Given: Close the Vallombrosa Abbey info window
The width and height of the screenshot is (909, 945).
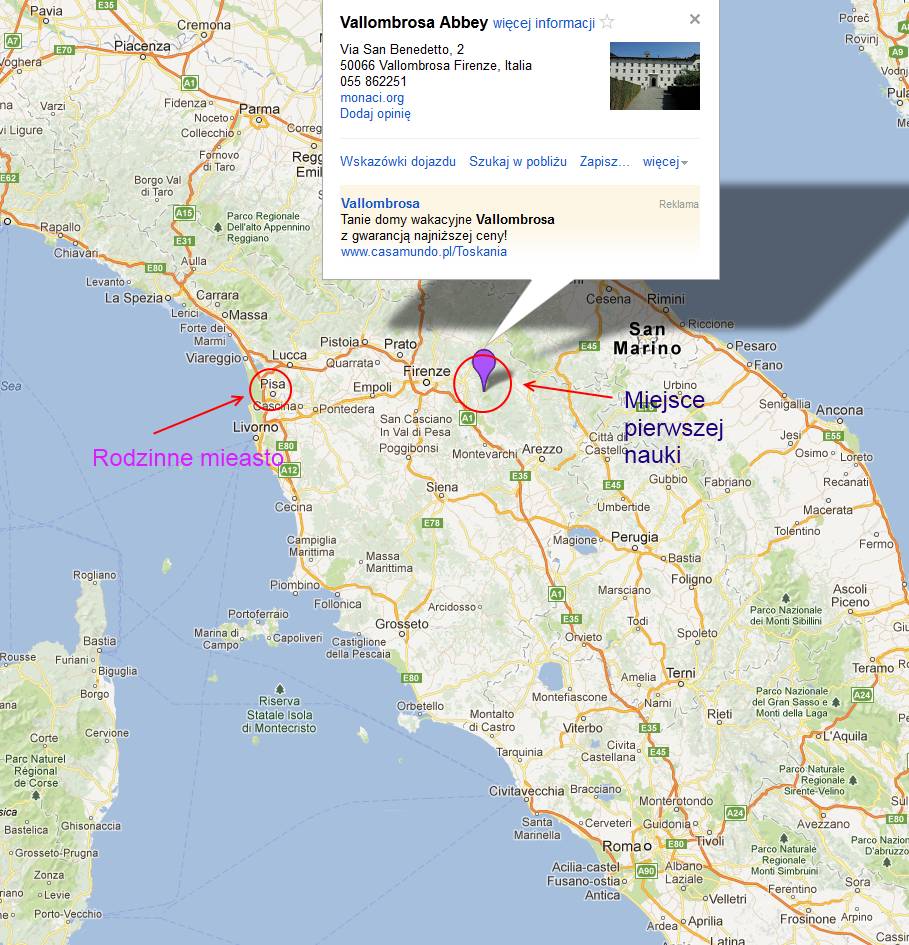Looking at the screenshot, I should [695, 19].
